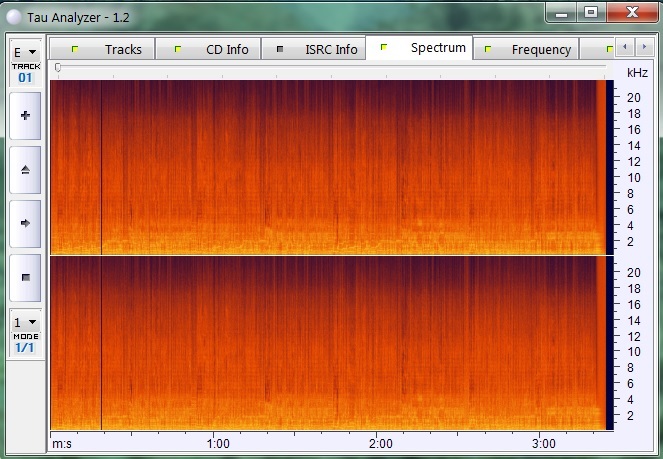
Task: Switch to the Tracks tab
Action: pos(109,49)
